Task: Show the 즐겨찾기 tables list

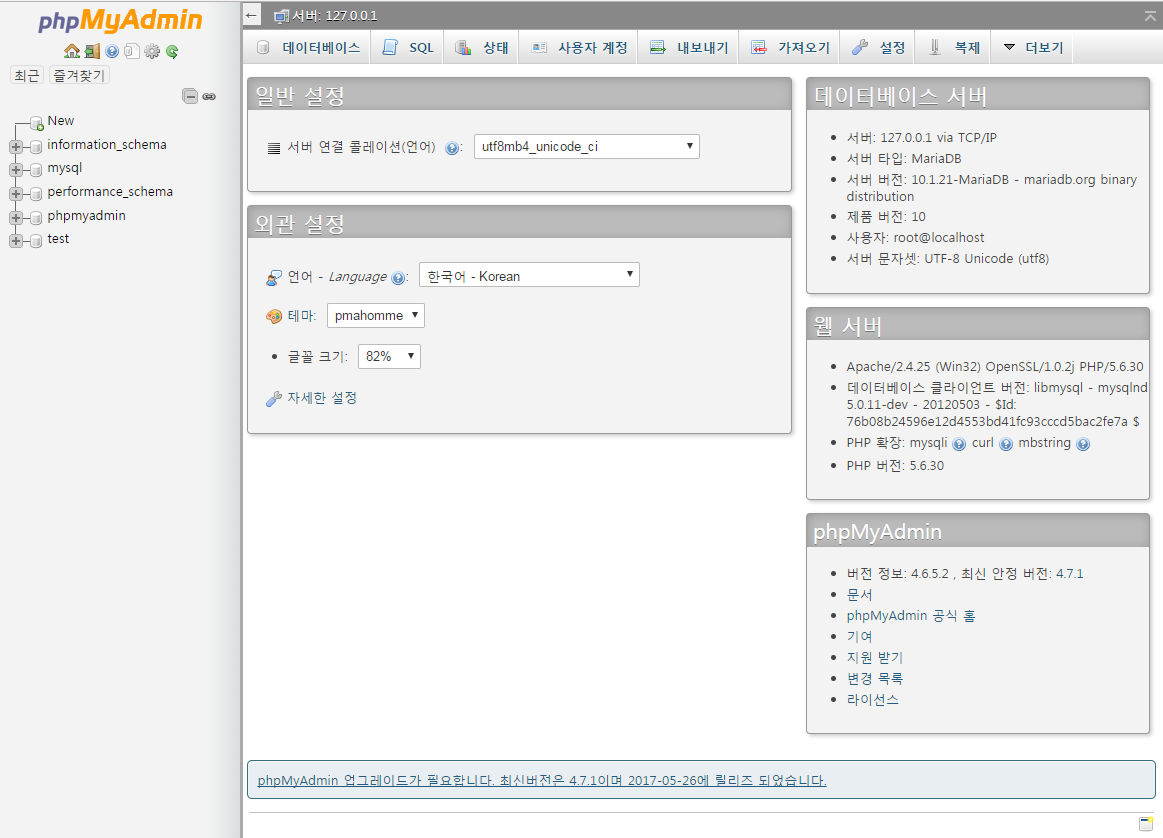Action: pos(79,75)
